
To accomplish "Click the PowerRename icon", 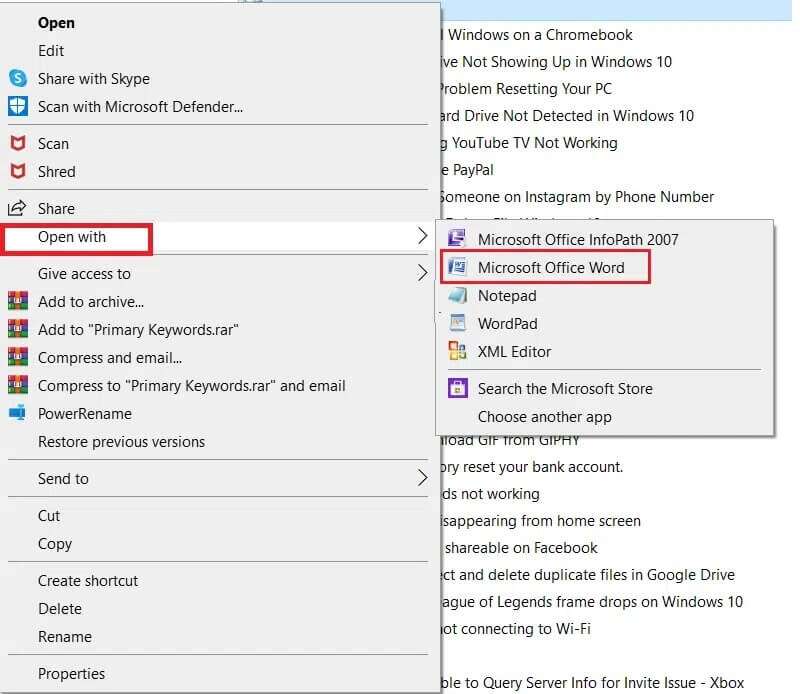I will [18, 413].
